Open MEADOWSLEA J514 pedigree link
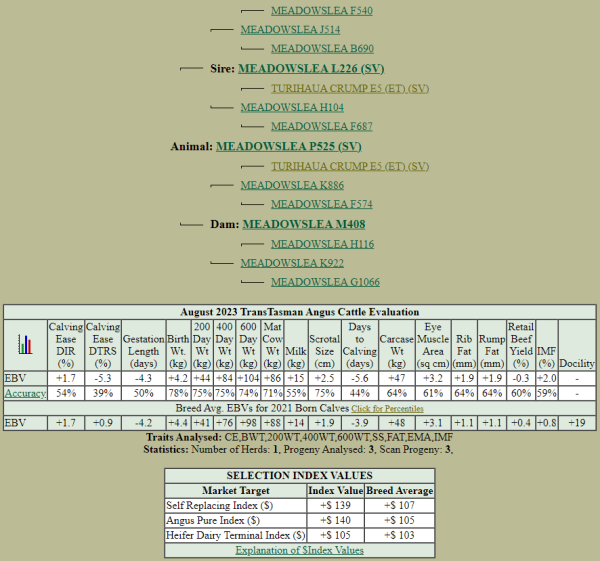This screenshot has width=600, height=561. pyautogui.click(x=290, y=29)
